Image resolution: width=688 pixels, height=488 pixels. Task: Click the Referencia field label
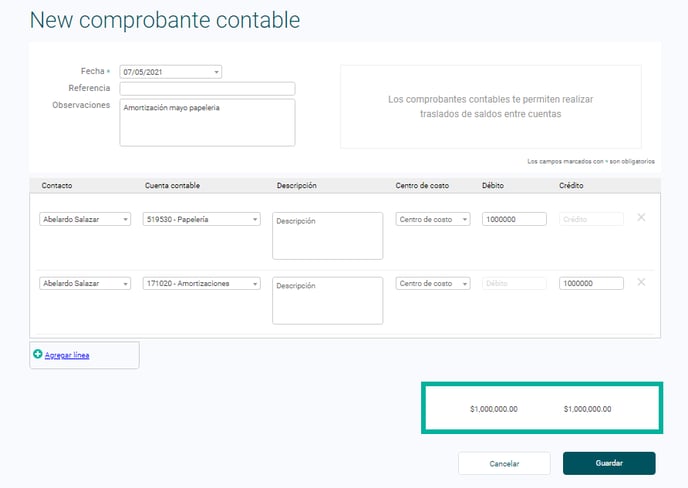point(89,88)
